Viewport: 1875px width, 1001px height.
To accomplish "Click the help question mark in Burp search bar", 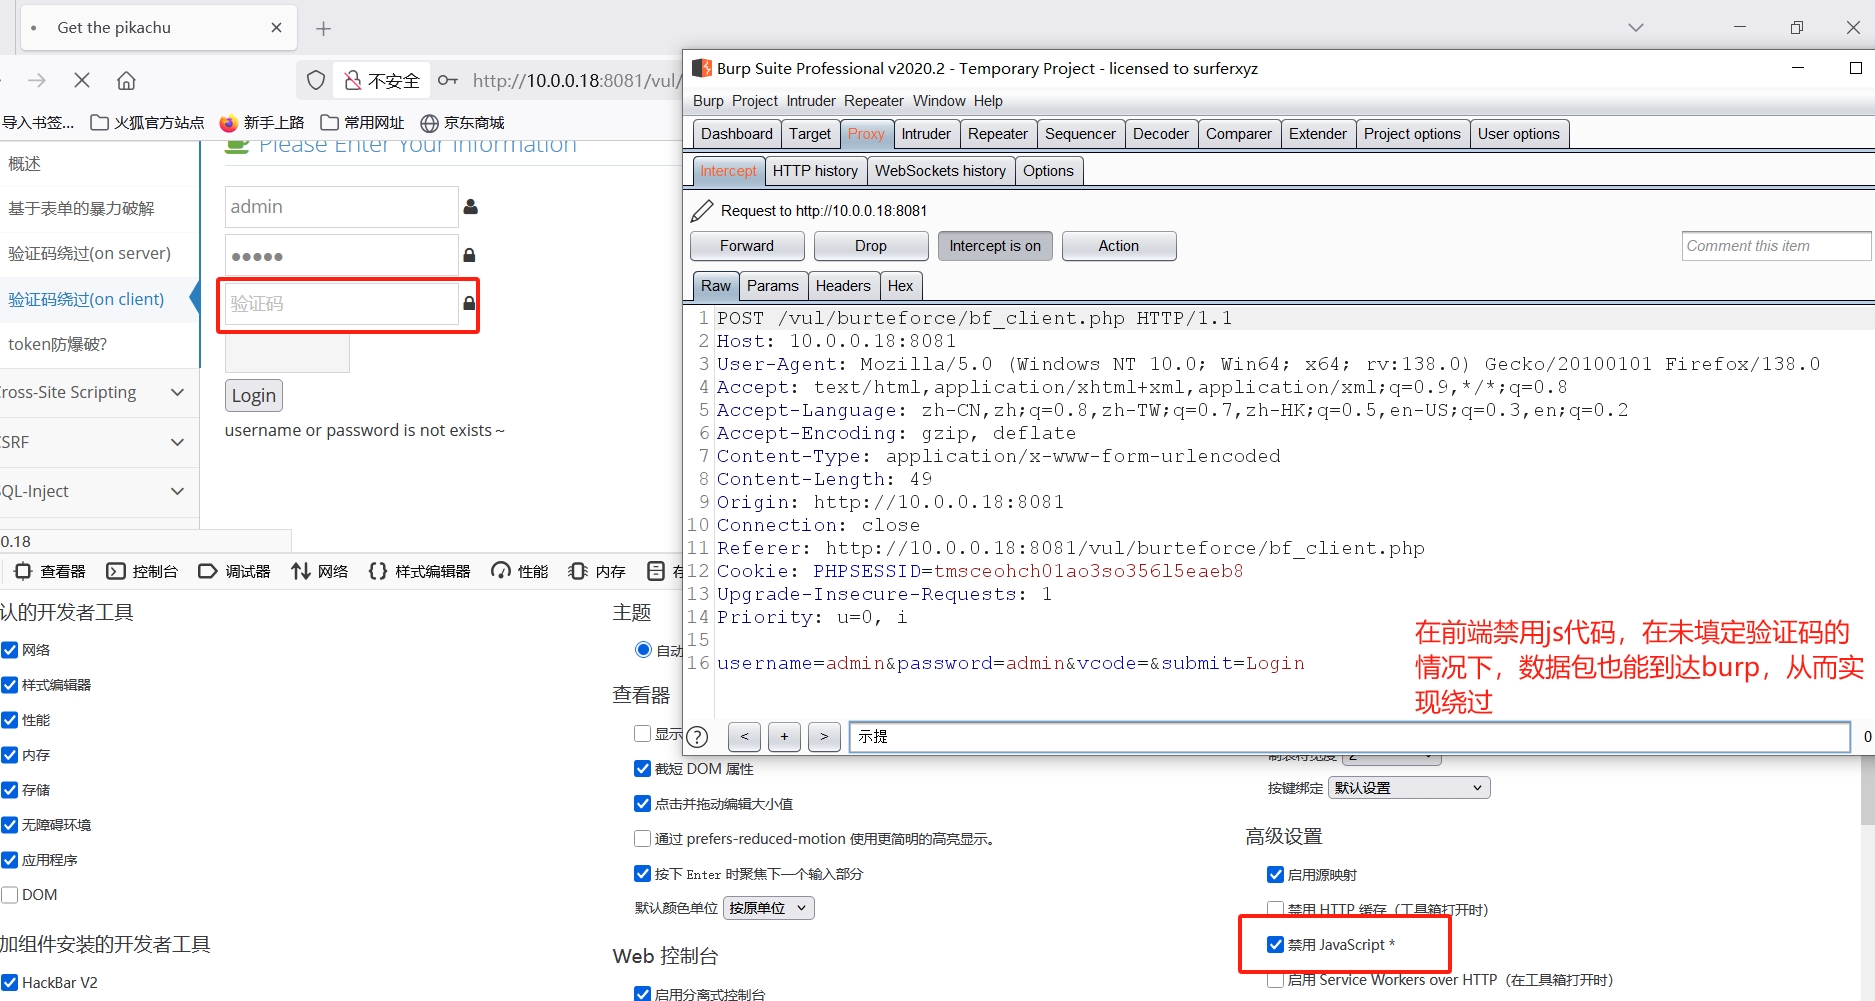I will [698, 737].
